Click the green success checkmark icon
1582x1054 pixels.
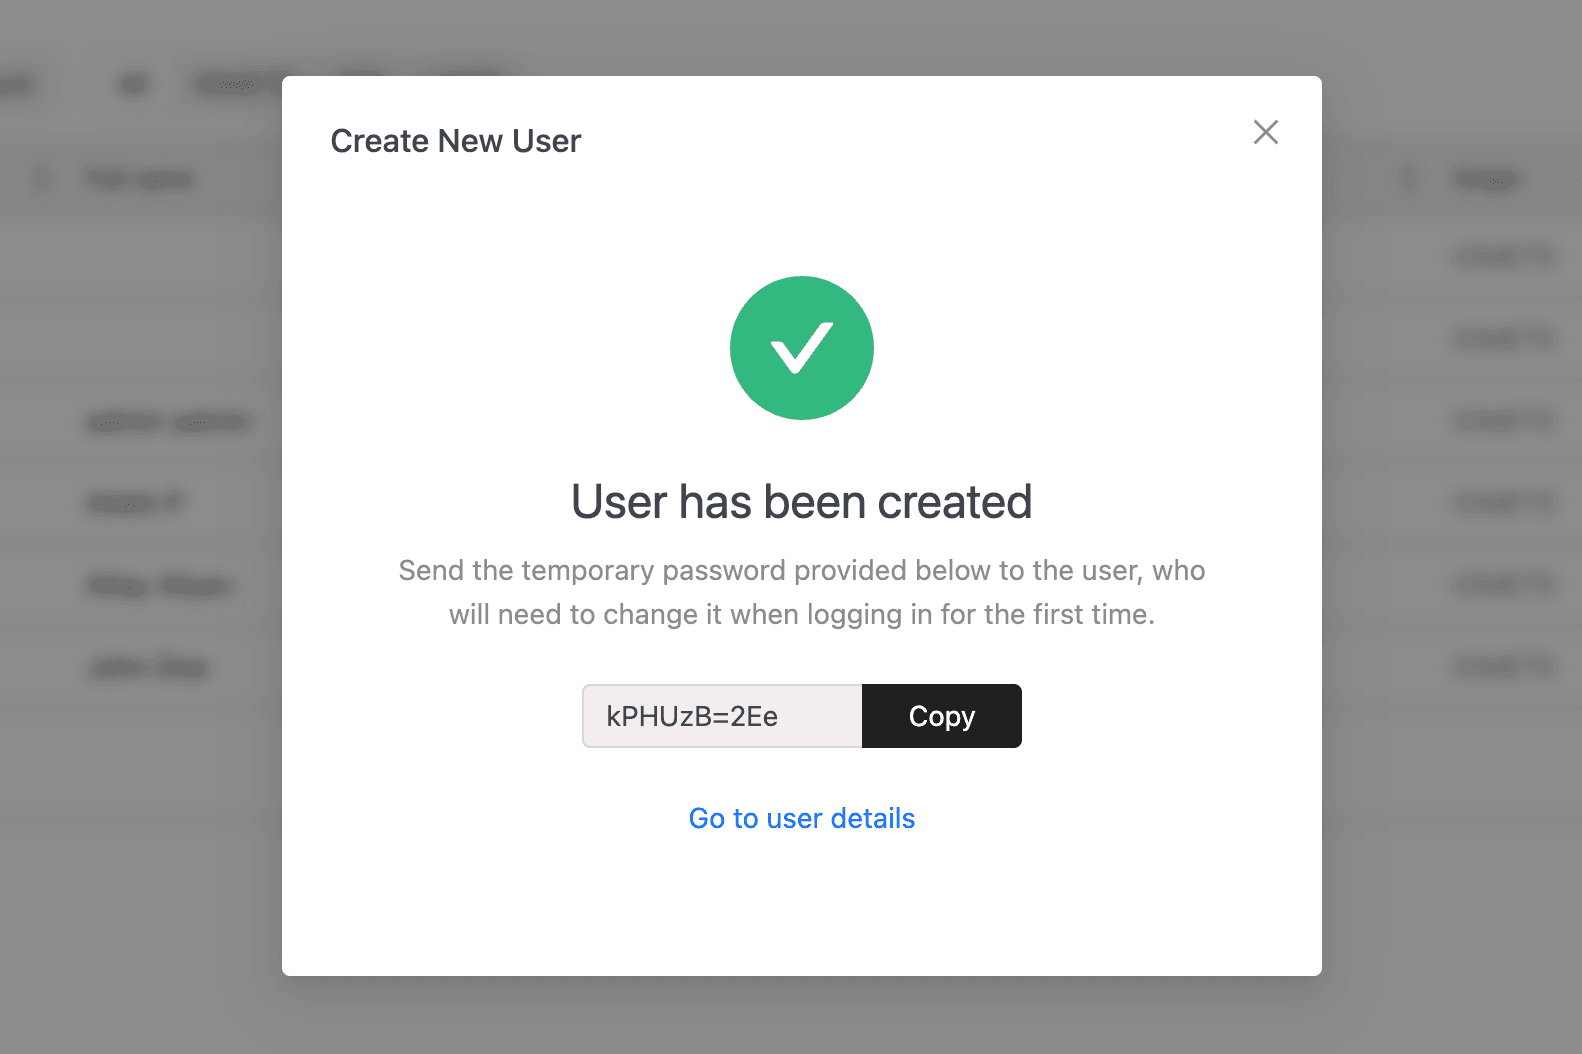[801, 348]
